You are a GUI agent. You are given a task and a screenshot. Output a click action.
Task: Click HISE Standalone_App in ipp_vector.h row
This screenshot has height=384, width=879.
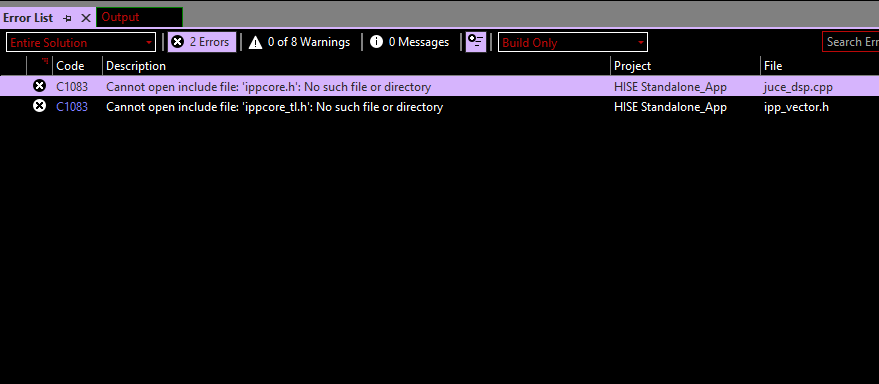point(670,107)
